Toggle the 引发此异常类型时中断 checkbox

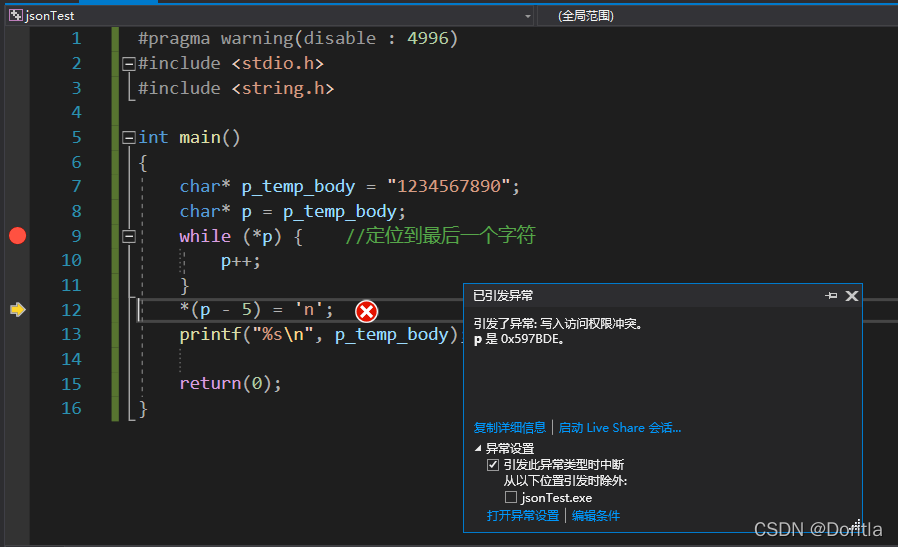[493, 465]
